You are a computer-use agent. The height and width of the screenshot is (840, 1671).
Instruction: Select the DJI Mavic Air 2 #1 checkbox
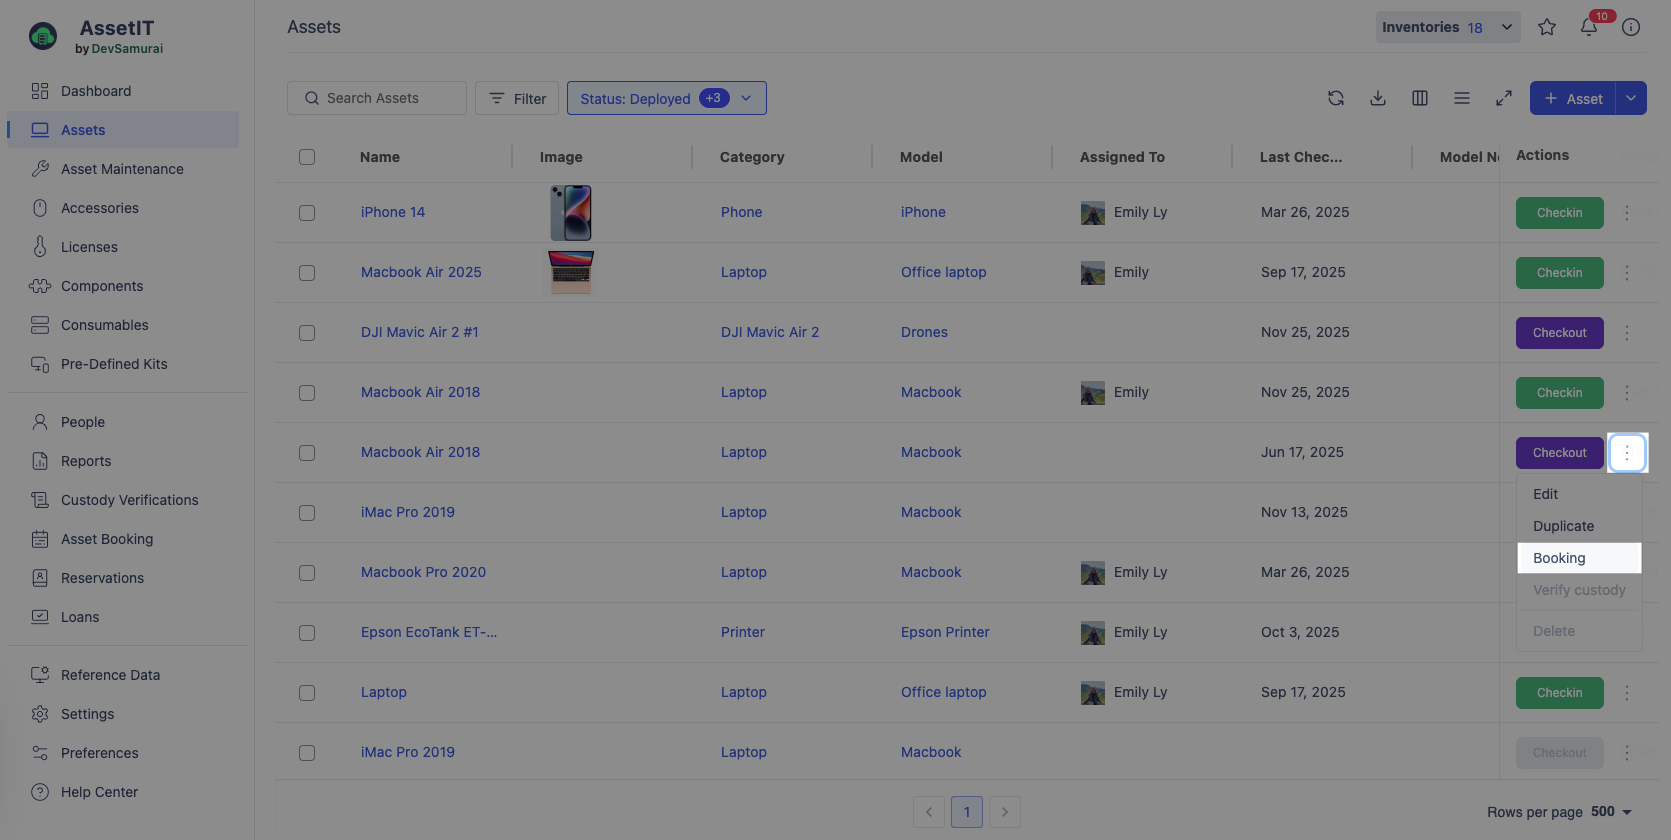[x=307, y=333]
